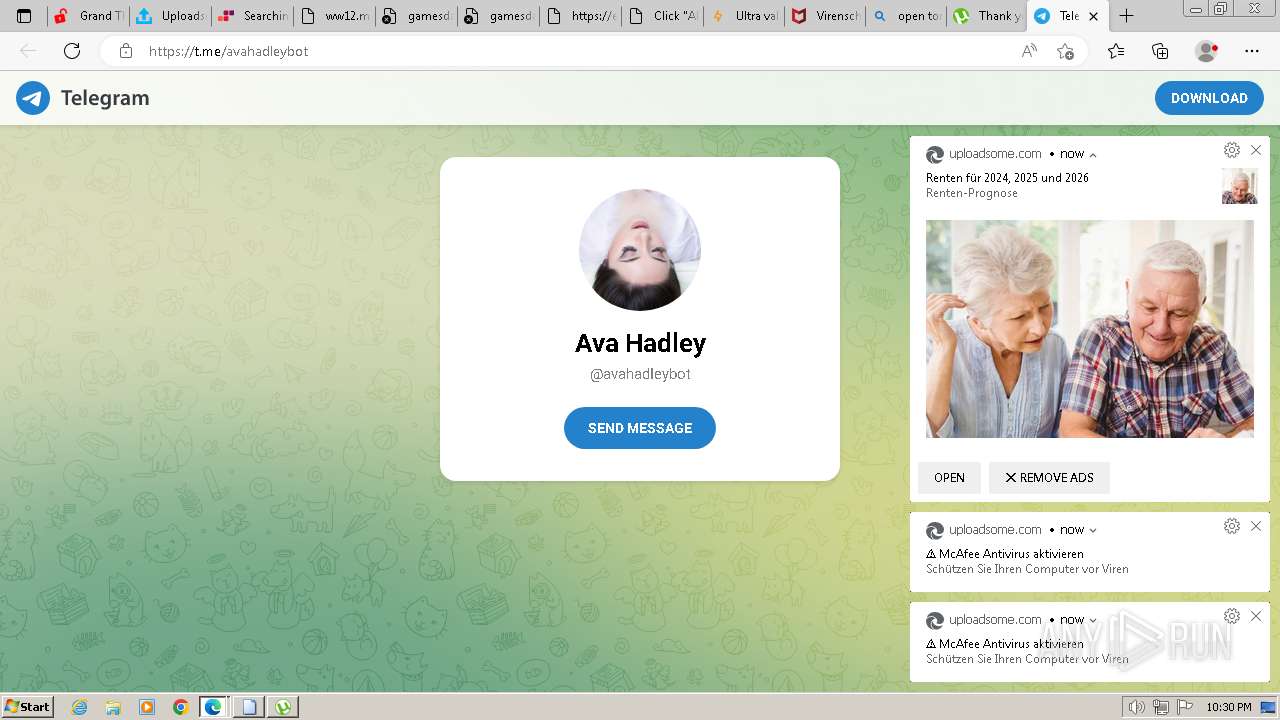Viewport: 1280px width, 720px height.
Task: Click the 10:30 PM system clock
Action: pyautogui.click(x=1228, y=707)
